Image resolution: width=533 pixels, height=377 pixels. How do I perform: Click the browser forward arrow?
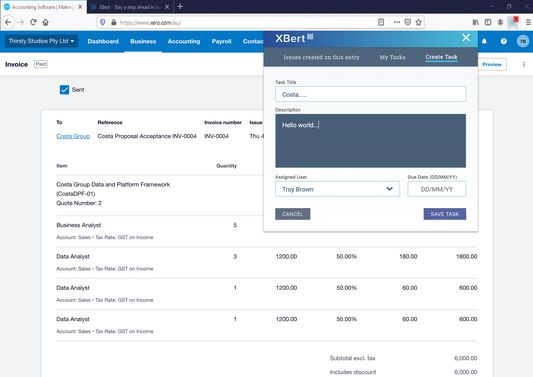[x=21, y=22]
